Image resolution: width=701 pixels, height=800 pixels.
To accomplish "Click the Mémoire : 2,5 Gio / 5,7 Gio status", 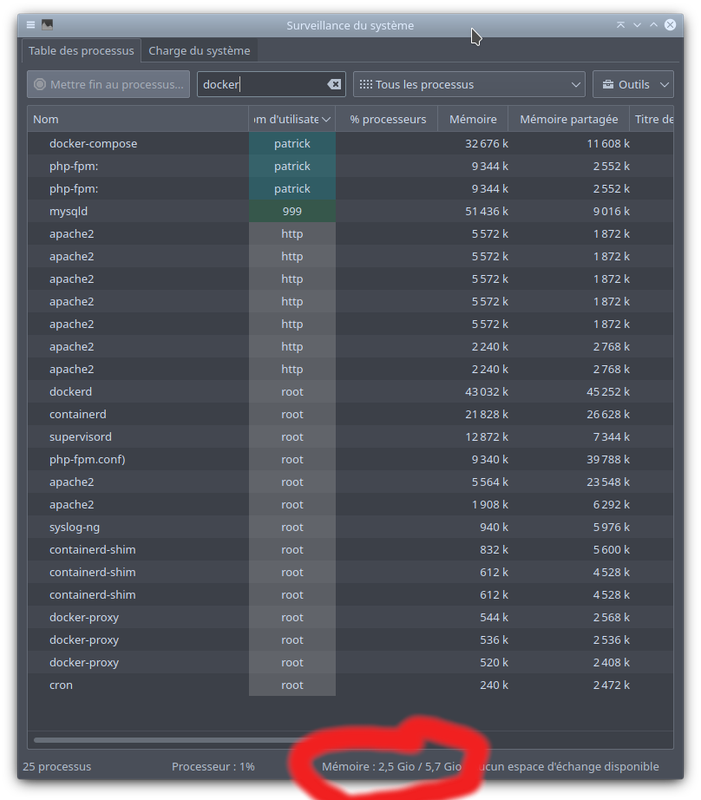I will (391, 766).
